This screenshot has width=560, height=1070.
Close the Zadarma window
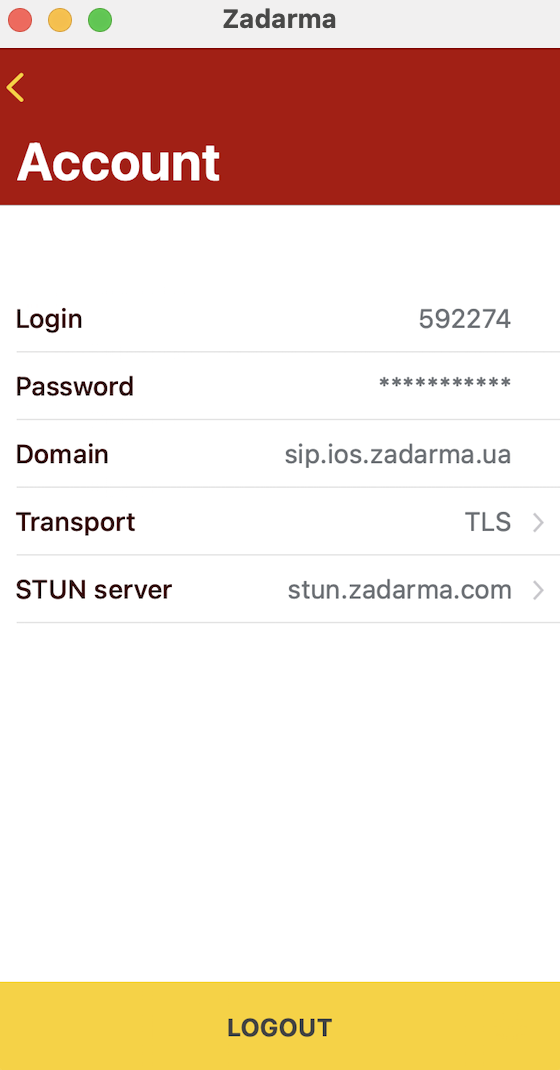tap(20, 20)
